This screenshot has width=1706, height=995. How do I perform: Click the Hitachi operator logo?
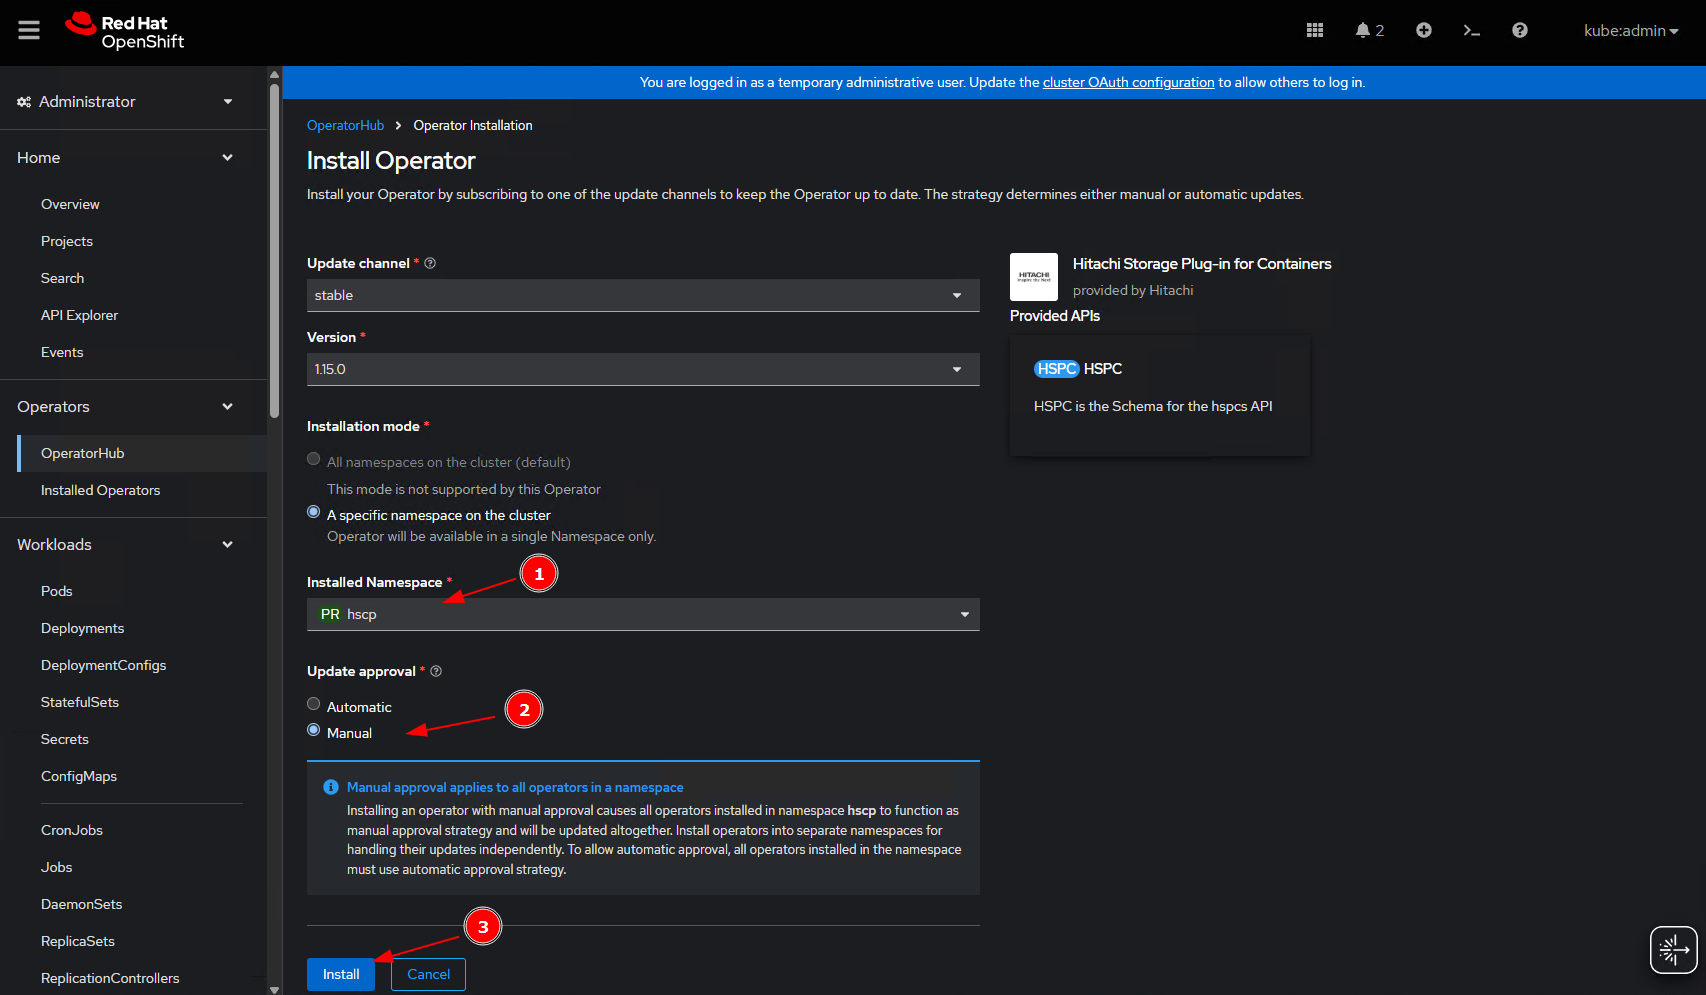[1034, 277]
